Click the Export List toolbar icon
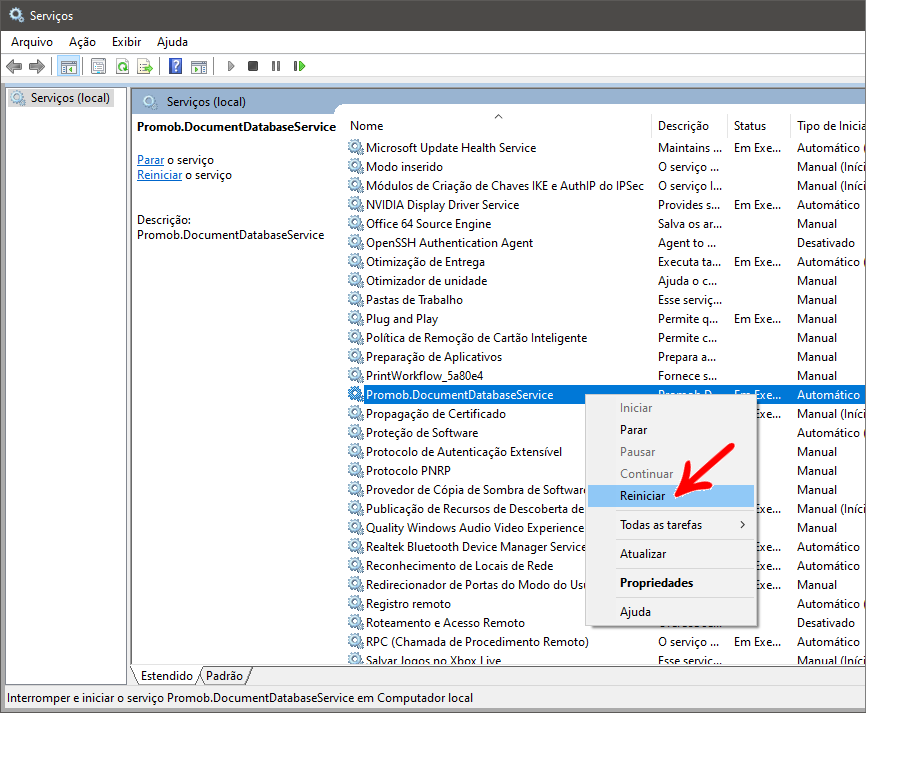Image resolution: width=922 pixels, height=760 pixels. [x=145, y=66]
